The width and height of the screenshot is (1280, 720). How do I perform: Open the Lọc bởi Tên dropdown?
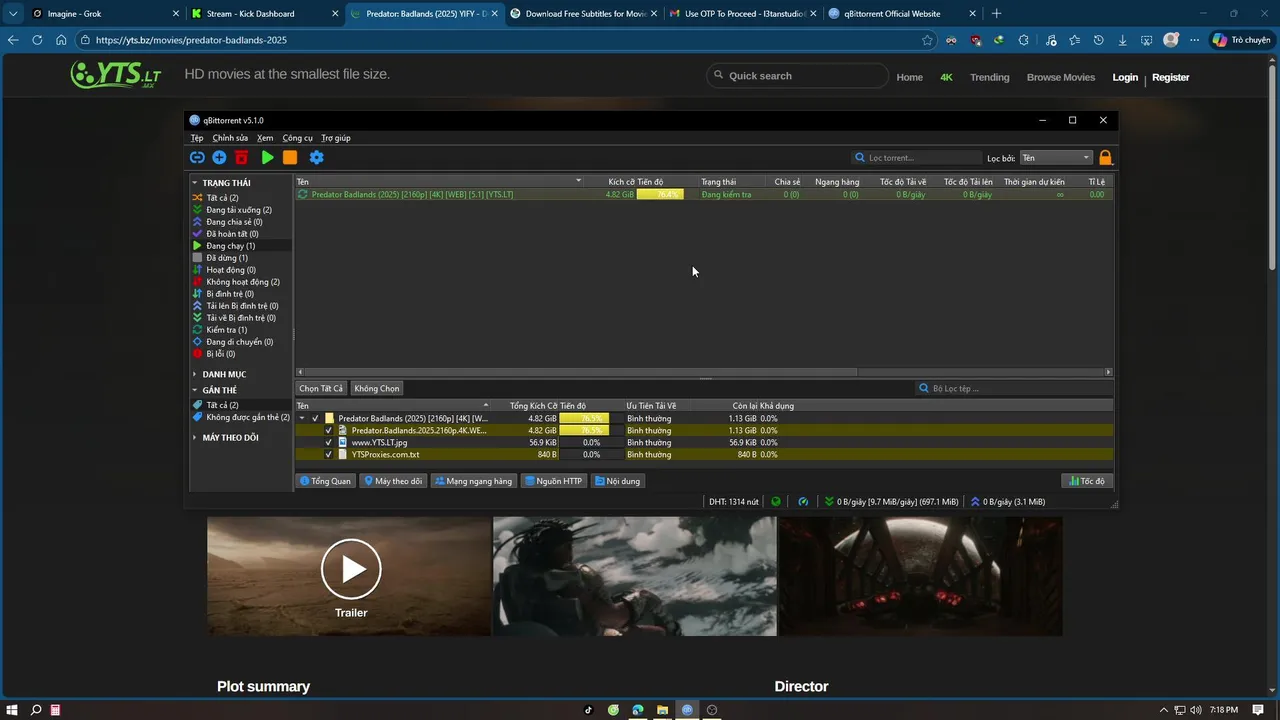point(1056,158)
